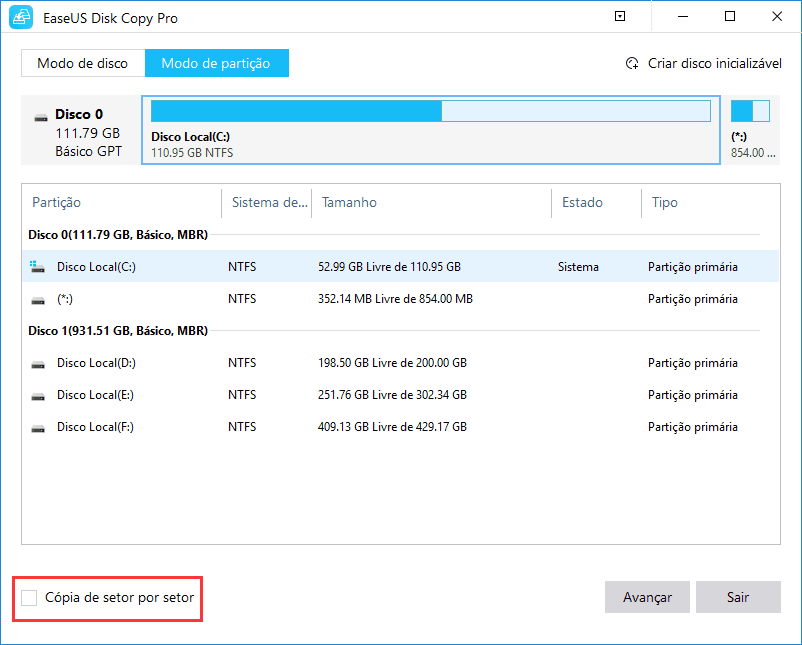This screenshot has width=802, height=645.
Task: Click the Avançar button
Action: click(x=647, y=597)
